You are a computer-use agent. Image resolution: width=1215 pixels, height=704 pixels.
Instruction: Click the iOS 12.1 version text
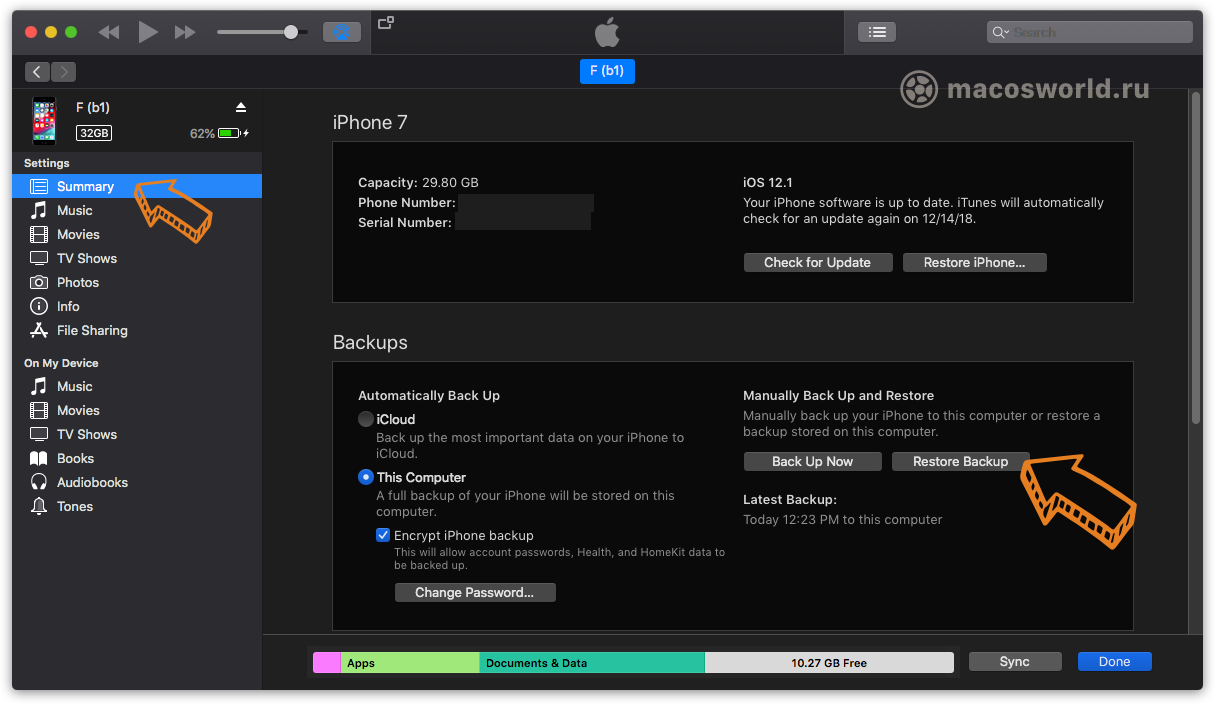coord(768,182)
